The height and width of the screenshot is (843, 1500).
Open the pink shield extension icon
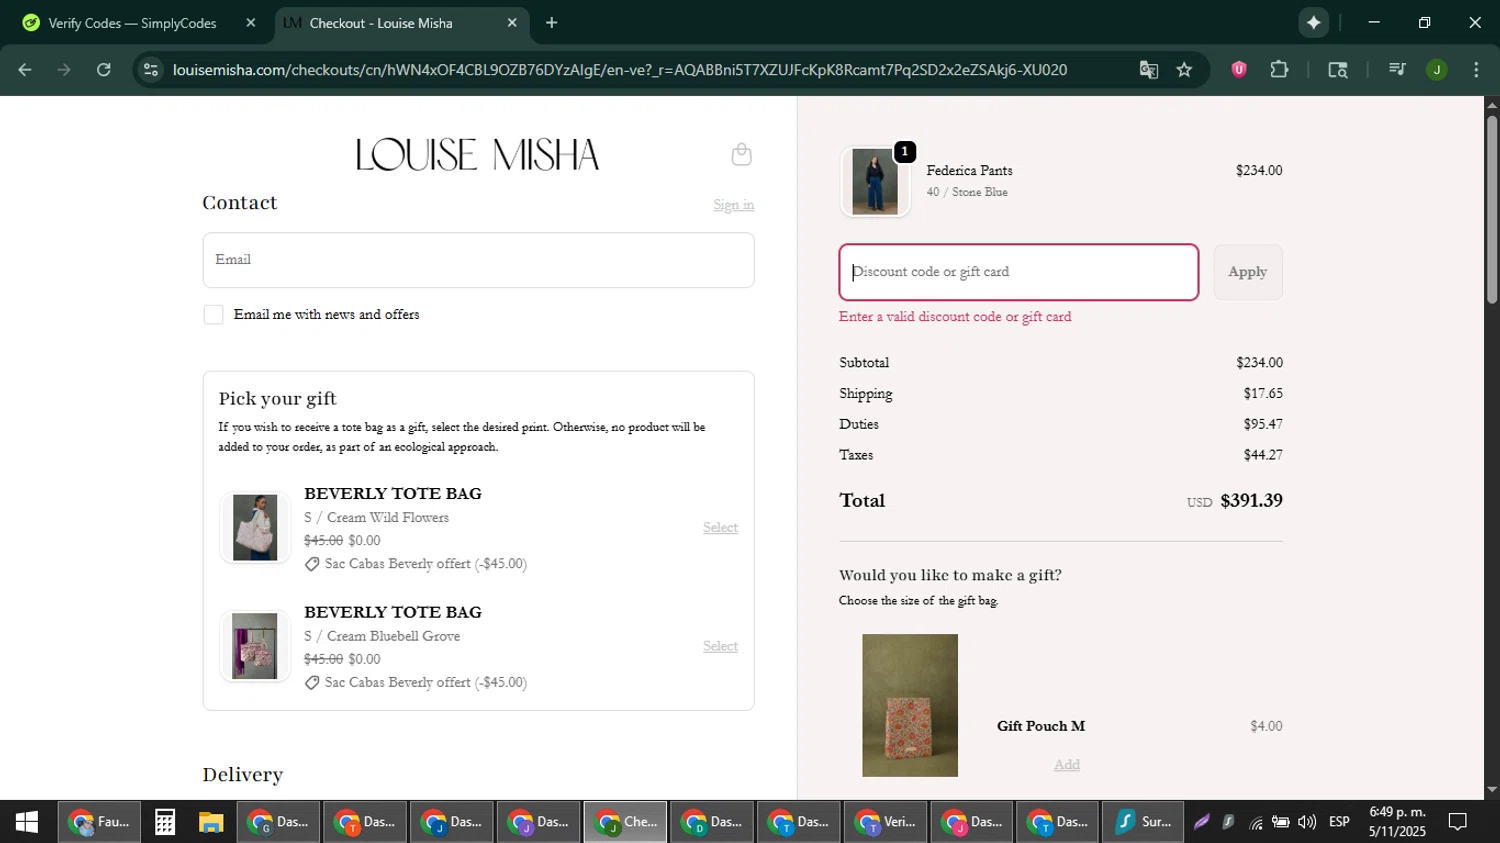click(1239, 70)
